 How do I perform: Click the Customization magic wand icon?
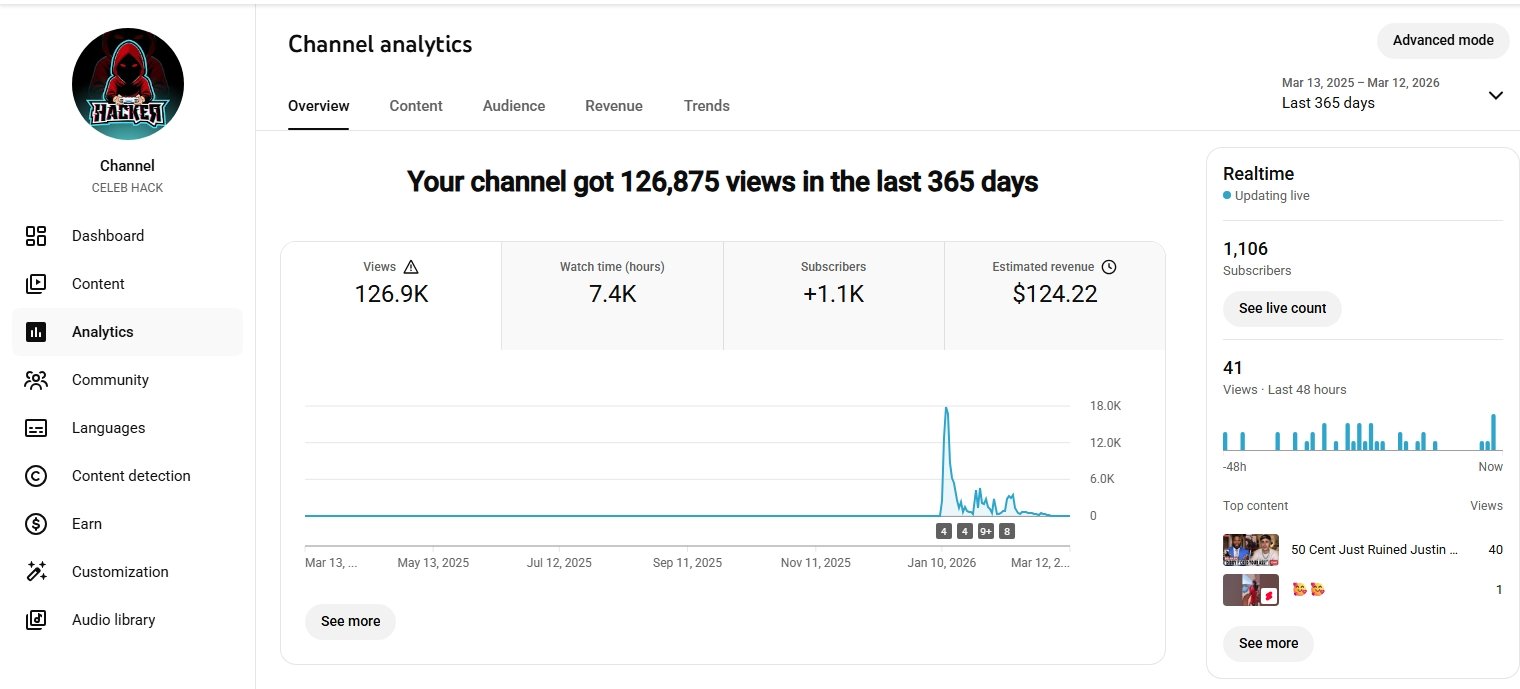36,572
